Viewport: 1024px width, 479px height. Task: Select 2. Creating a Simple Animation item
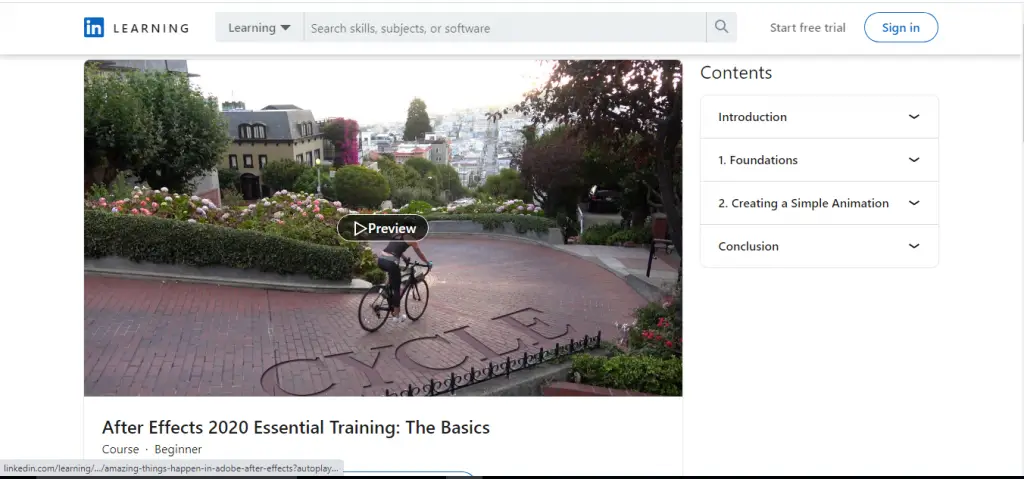tap(803, 203)
